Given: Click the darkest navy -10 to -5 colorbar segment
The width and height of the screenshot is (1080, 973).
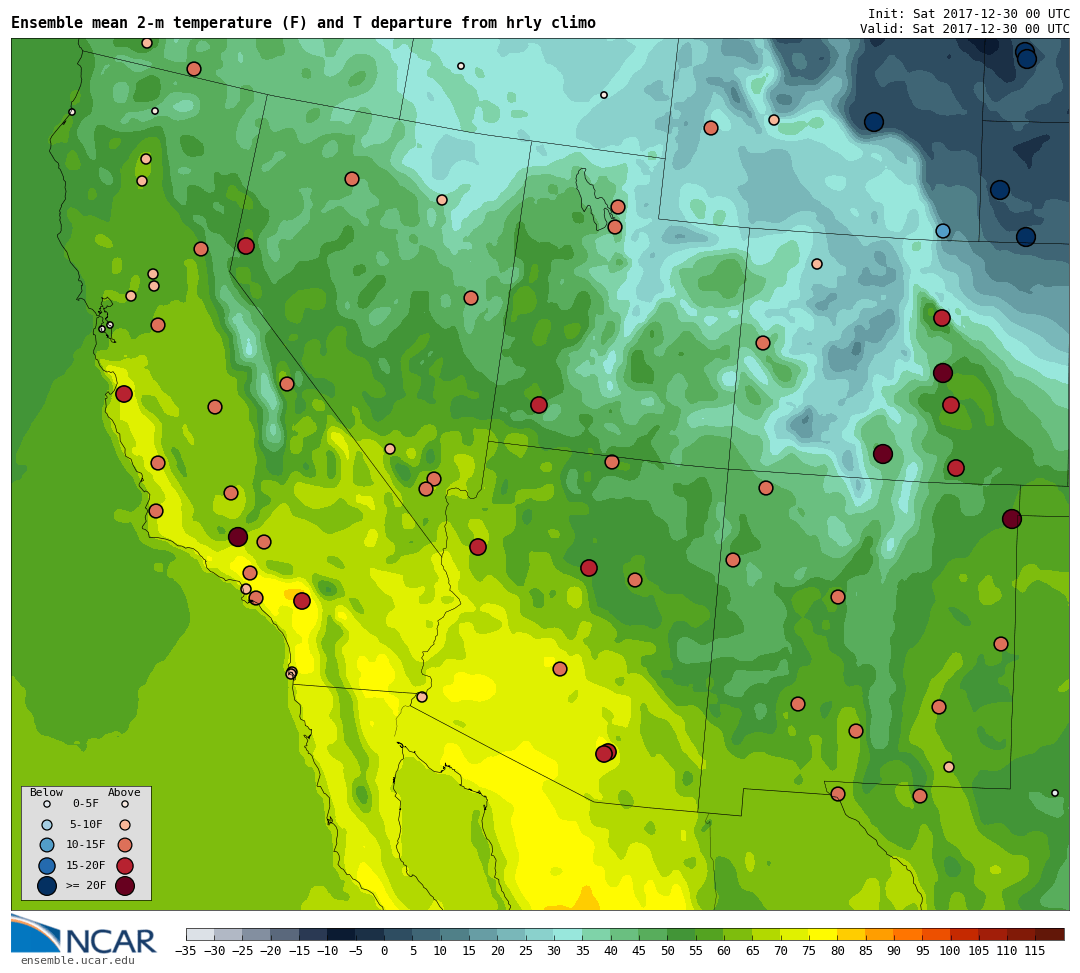Looking at the screenshot, I should 342,934.
